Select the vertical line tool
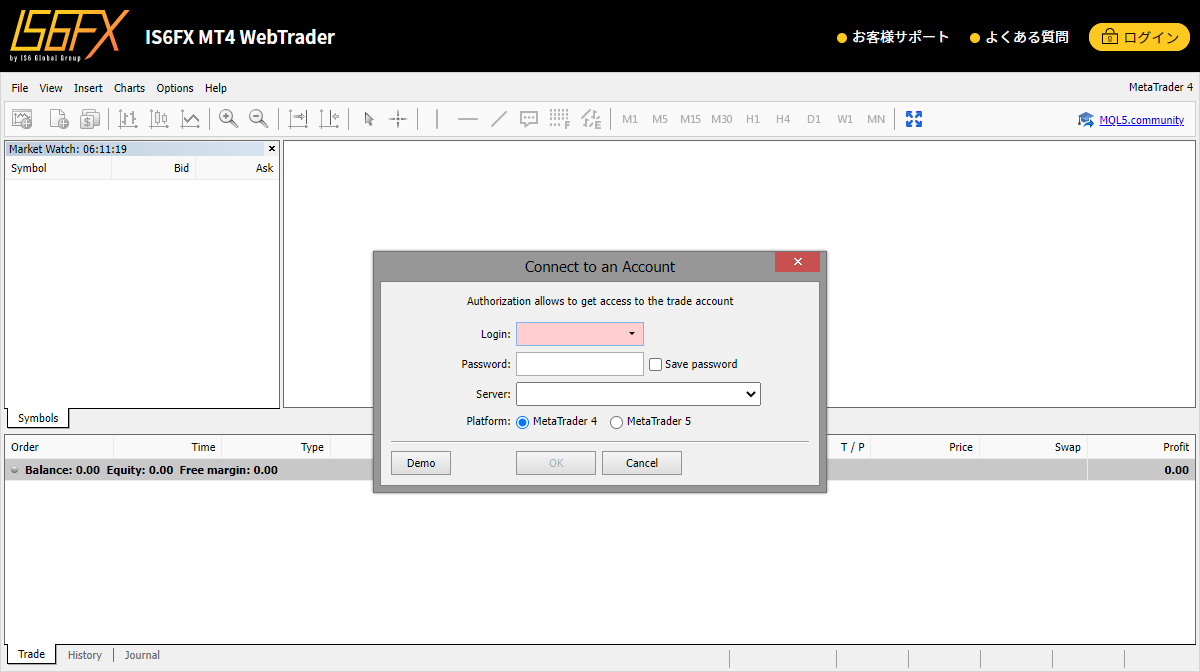The height and width of the screenshot is (672, 1200). click(x=437, y=119)
